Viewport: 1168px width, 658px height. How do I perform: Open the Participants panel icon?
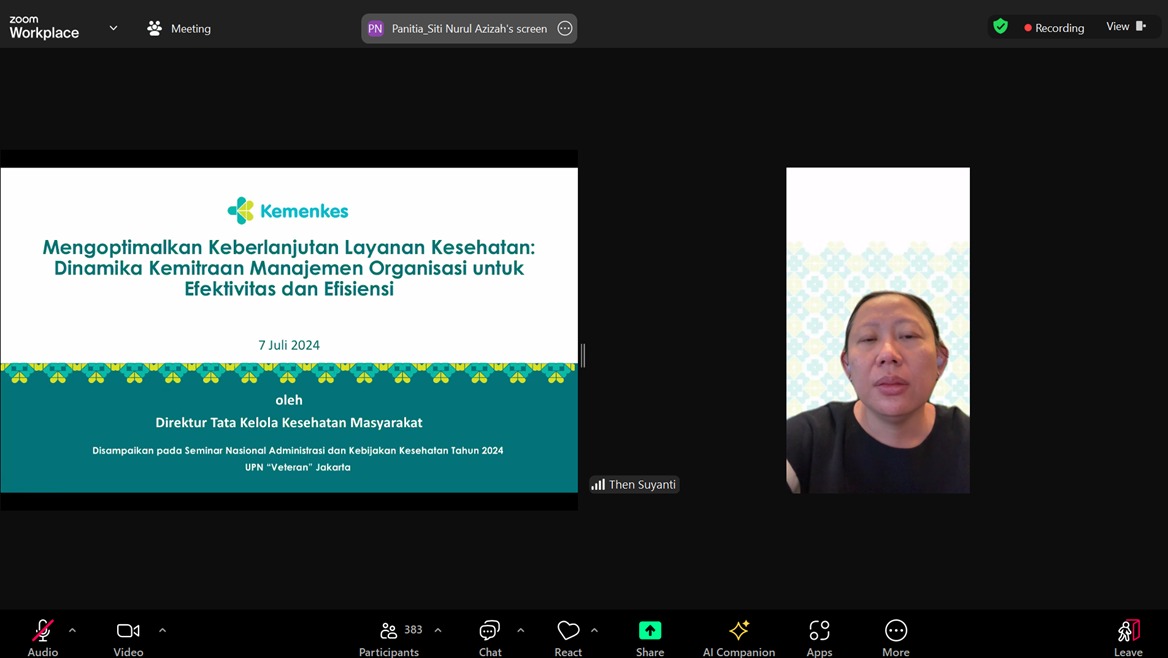[x=389, y=631]
